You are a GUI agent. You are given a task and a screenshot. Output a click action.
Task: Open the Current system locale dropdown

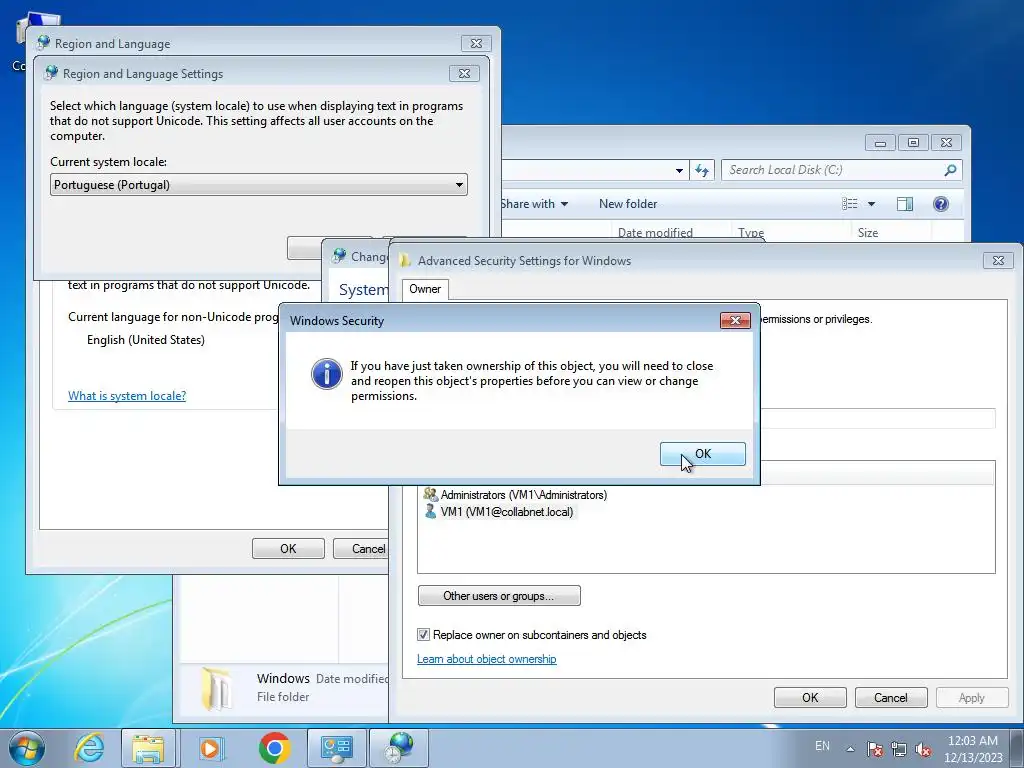tap(259, 185)
